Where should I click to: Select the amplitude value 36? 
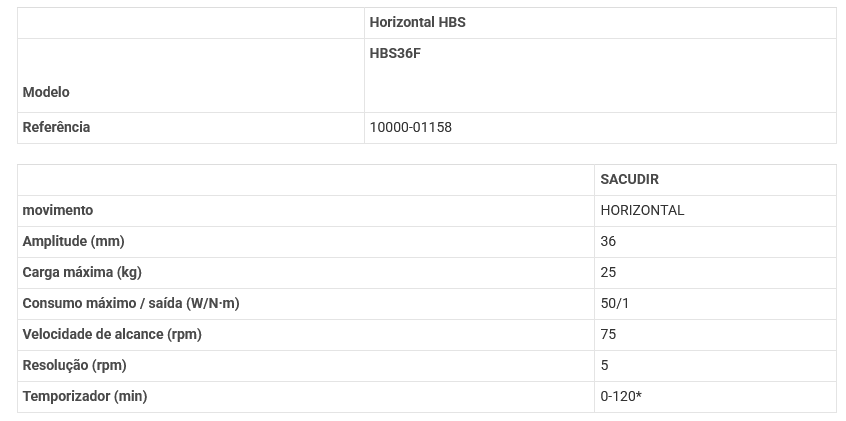(x=608, y=241)
